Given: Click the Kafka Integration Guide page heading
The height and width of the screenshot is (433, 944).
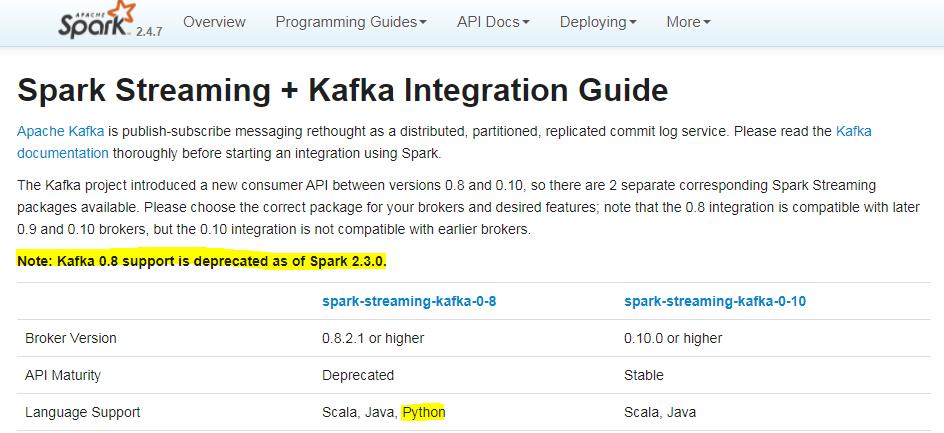Looking at the screenshot, I should coord(342,91).
